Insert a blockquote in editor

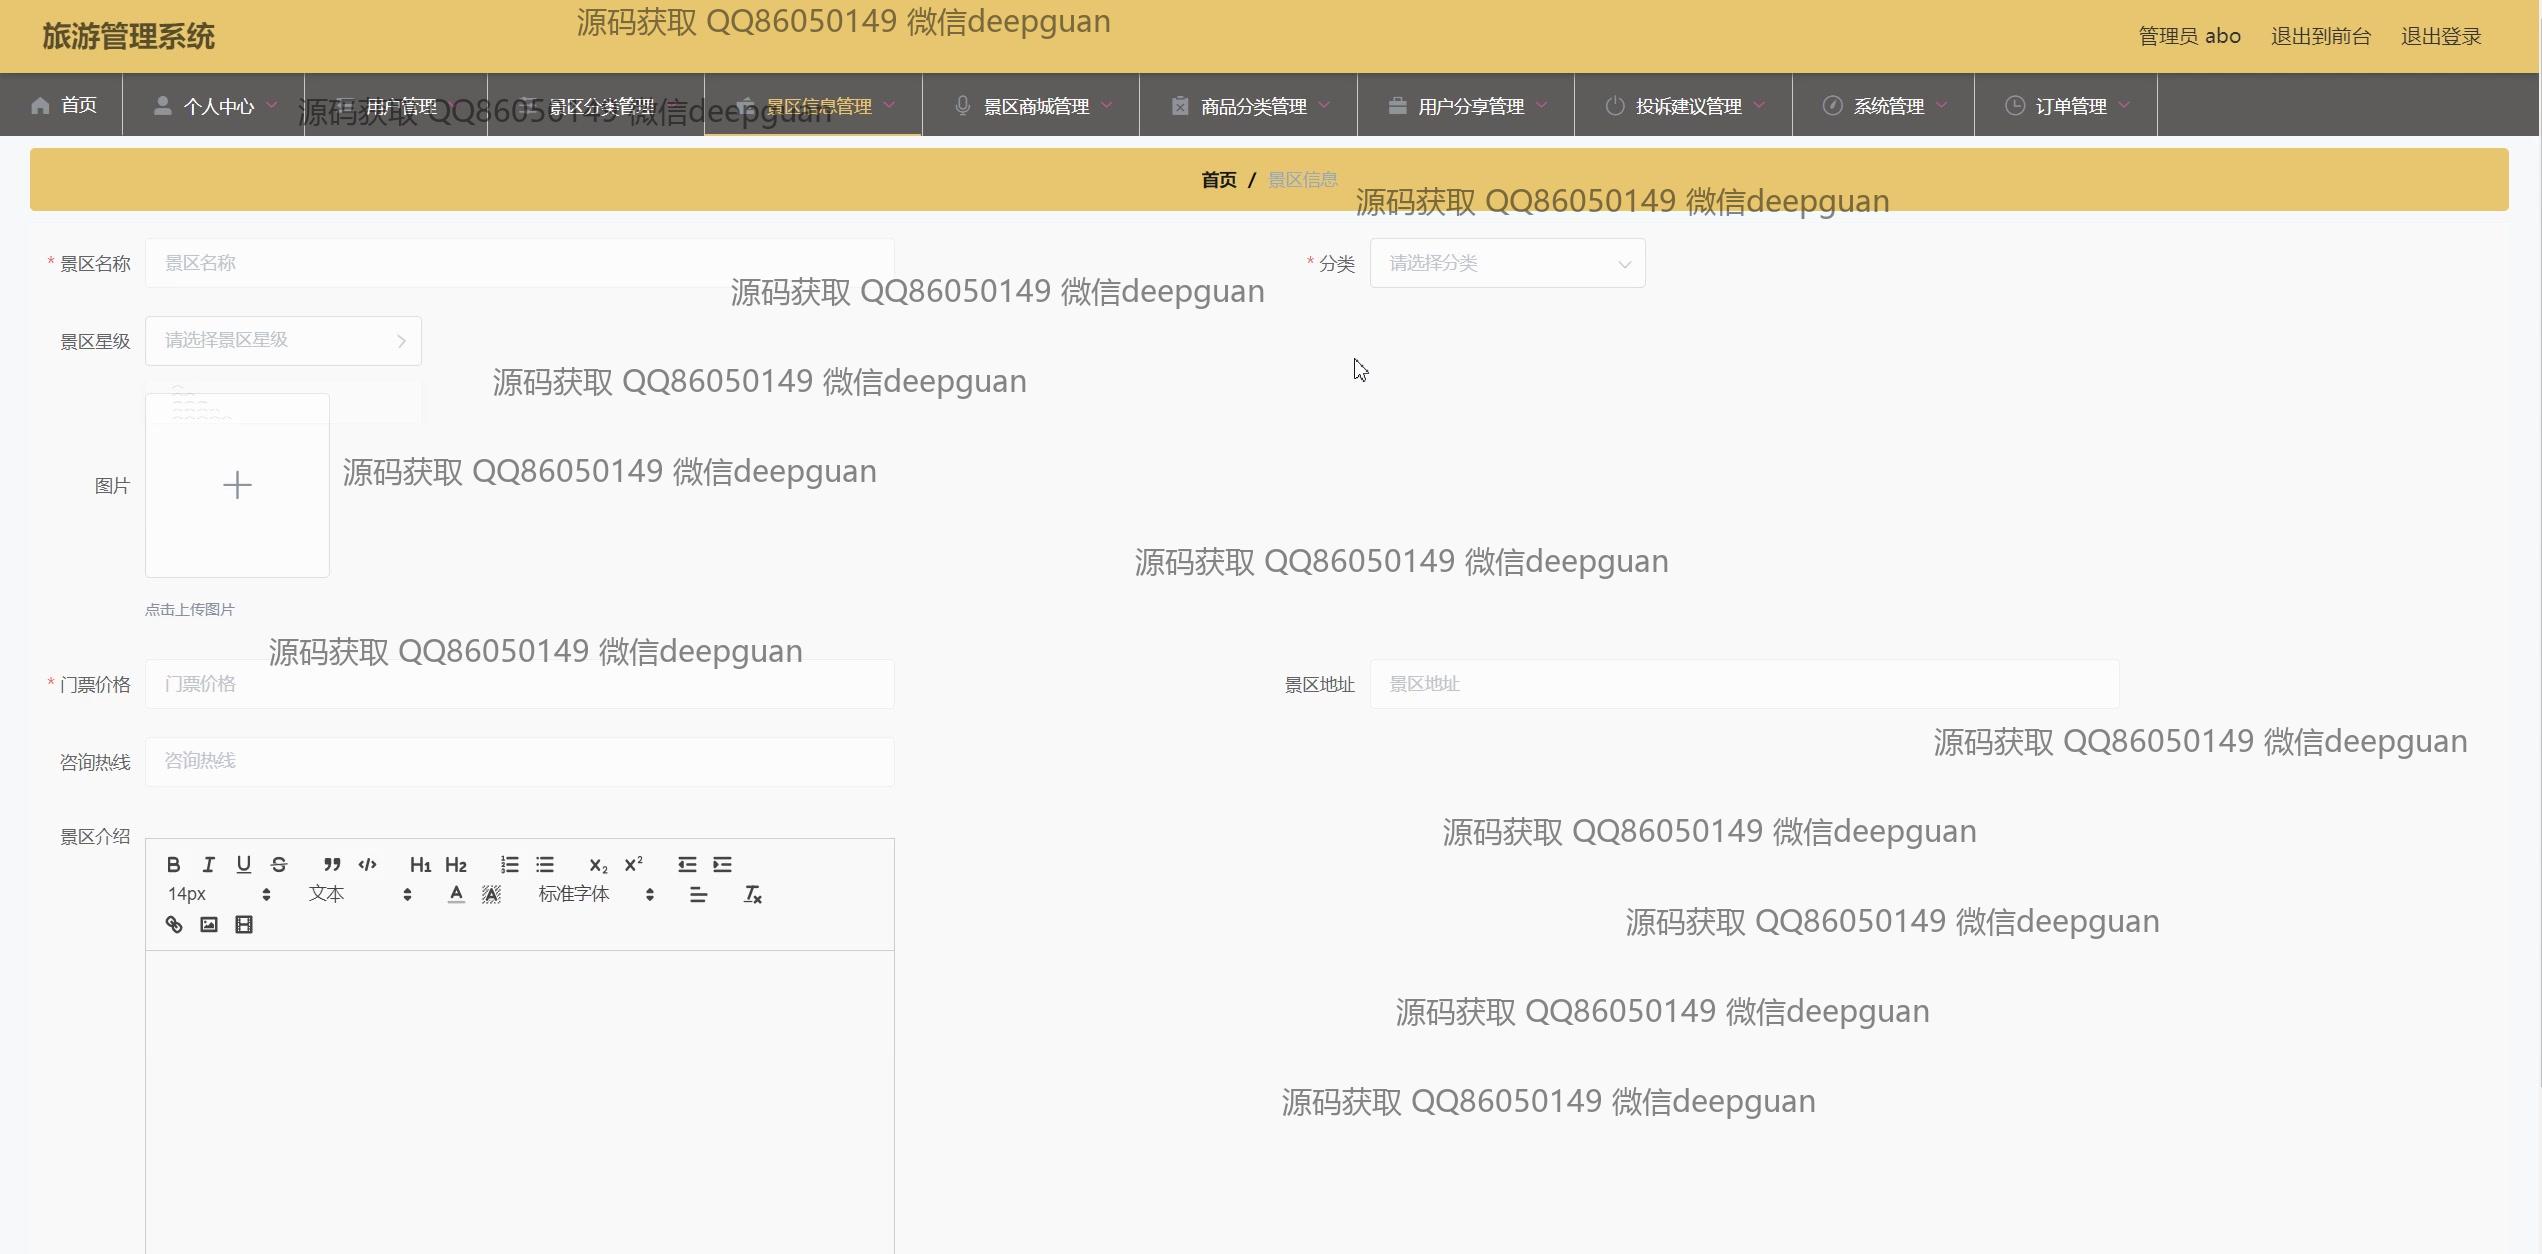coord(332,864)
